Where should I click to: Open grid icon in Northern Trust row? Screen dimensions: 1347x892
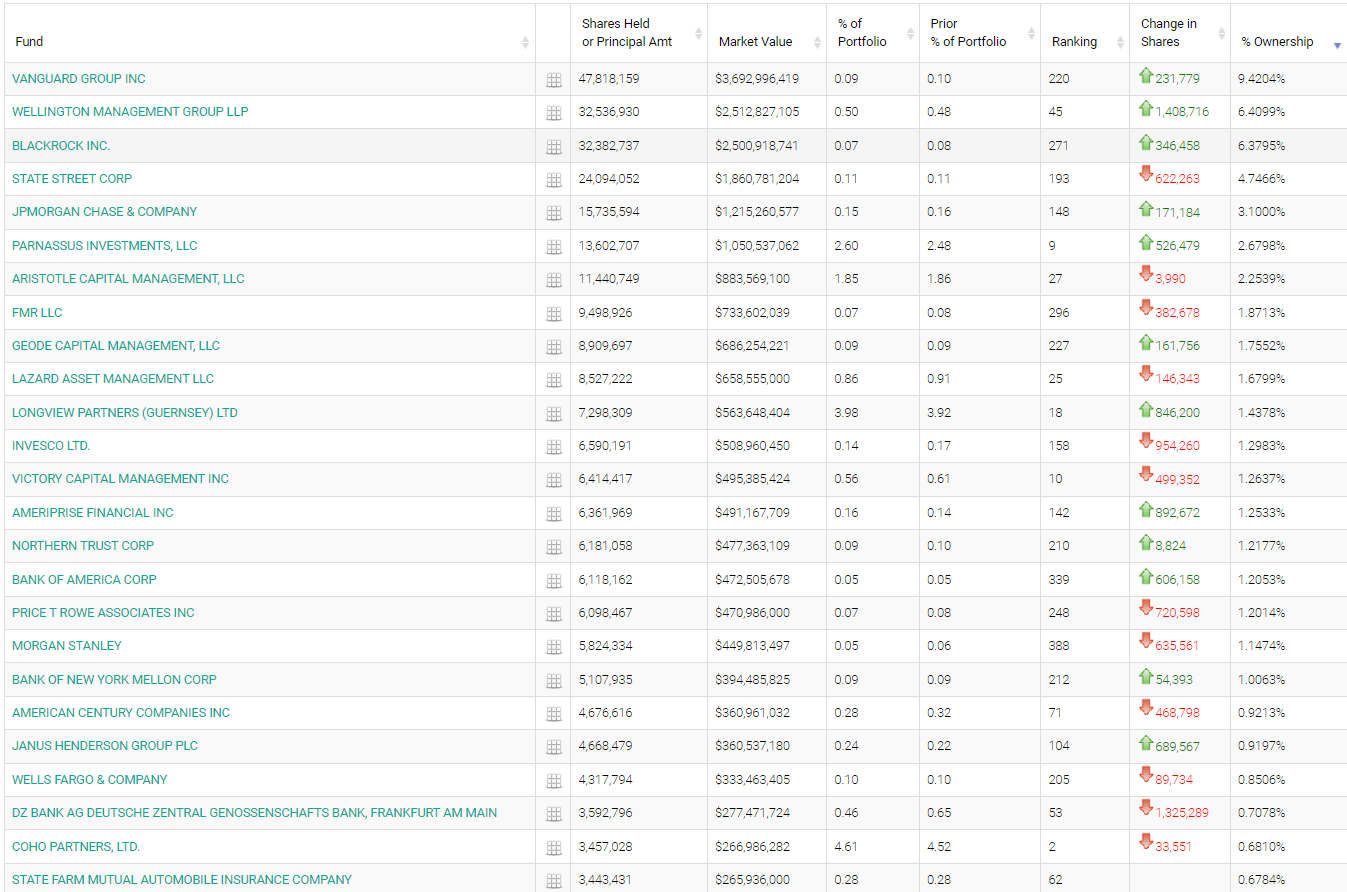coord(553,547)
